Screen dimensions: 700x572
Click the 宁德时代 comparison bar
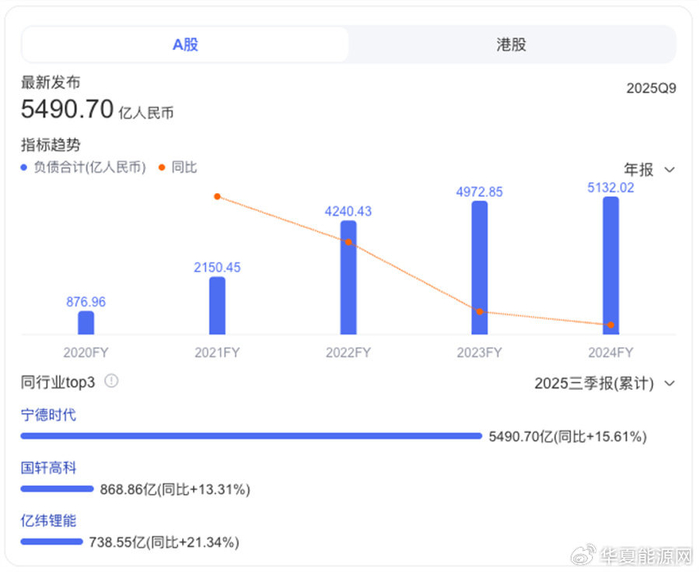(251, 436)
